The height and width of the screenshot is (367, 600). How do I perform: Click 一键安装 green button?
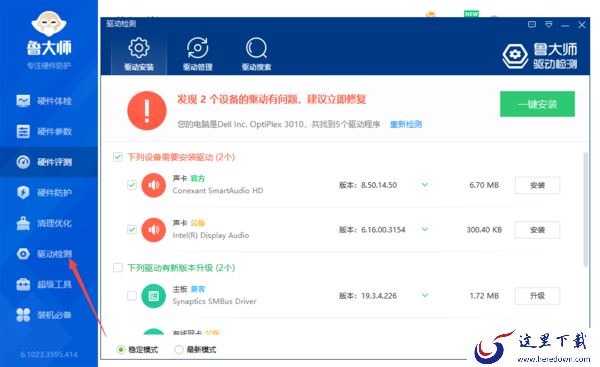537,104
